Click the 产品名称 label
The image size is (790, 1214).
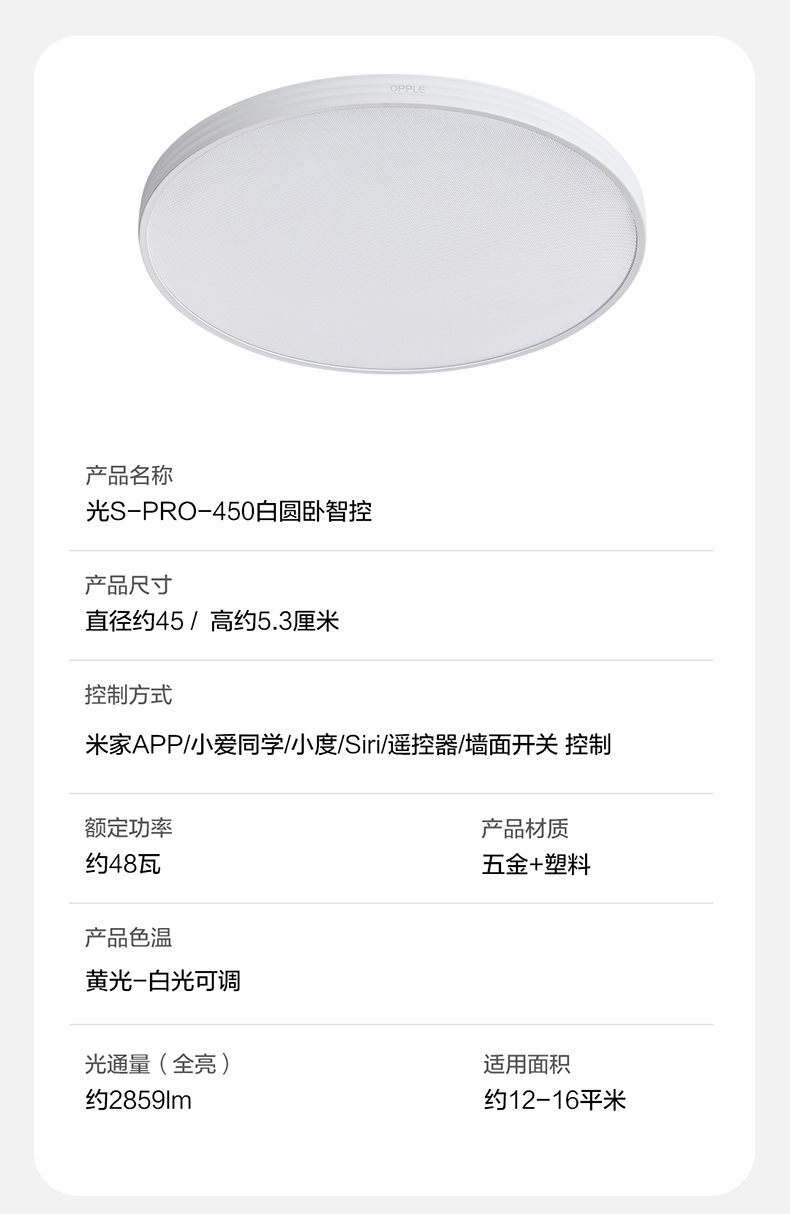(x=129, y=475)
